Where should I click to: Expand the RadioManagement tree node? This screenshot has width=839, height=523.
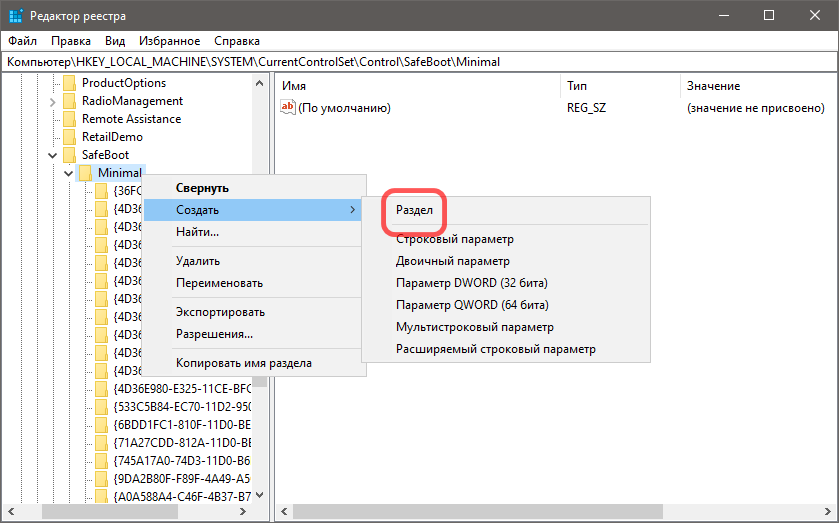tap(52, 101)
